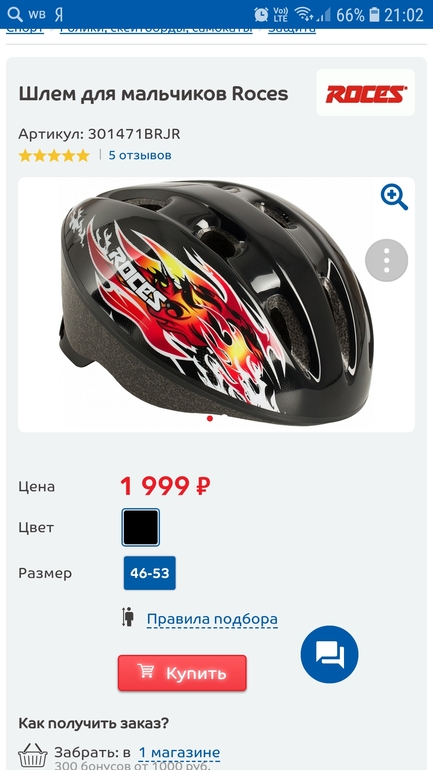Open Правила подбора sizing rules link
Image resolution: width=433 pixels, height=770 pixels.
pos(212,619)
